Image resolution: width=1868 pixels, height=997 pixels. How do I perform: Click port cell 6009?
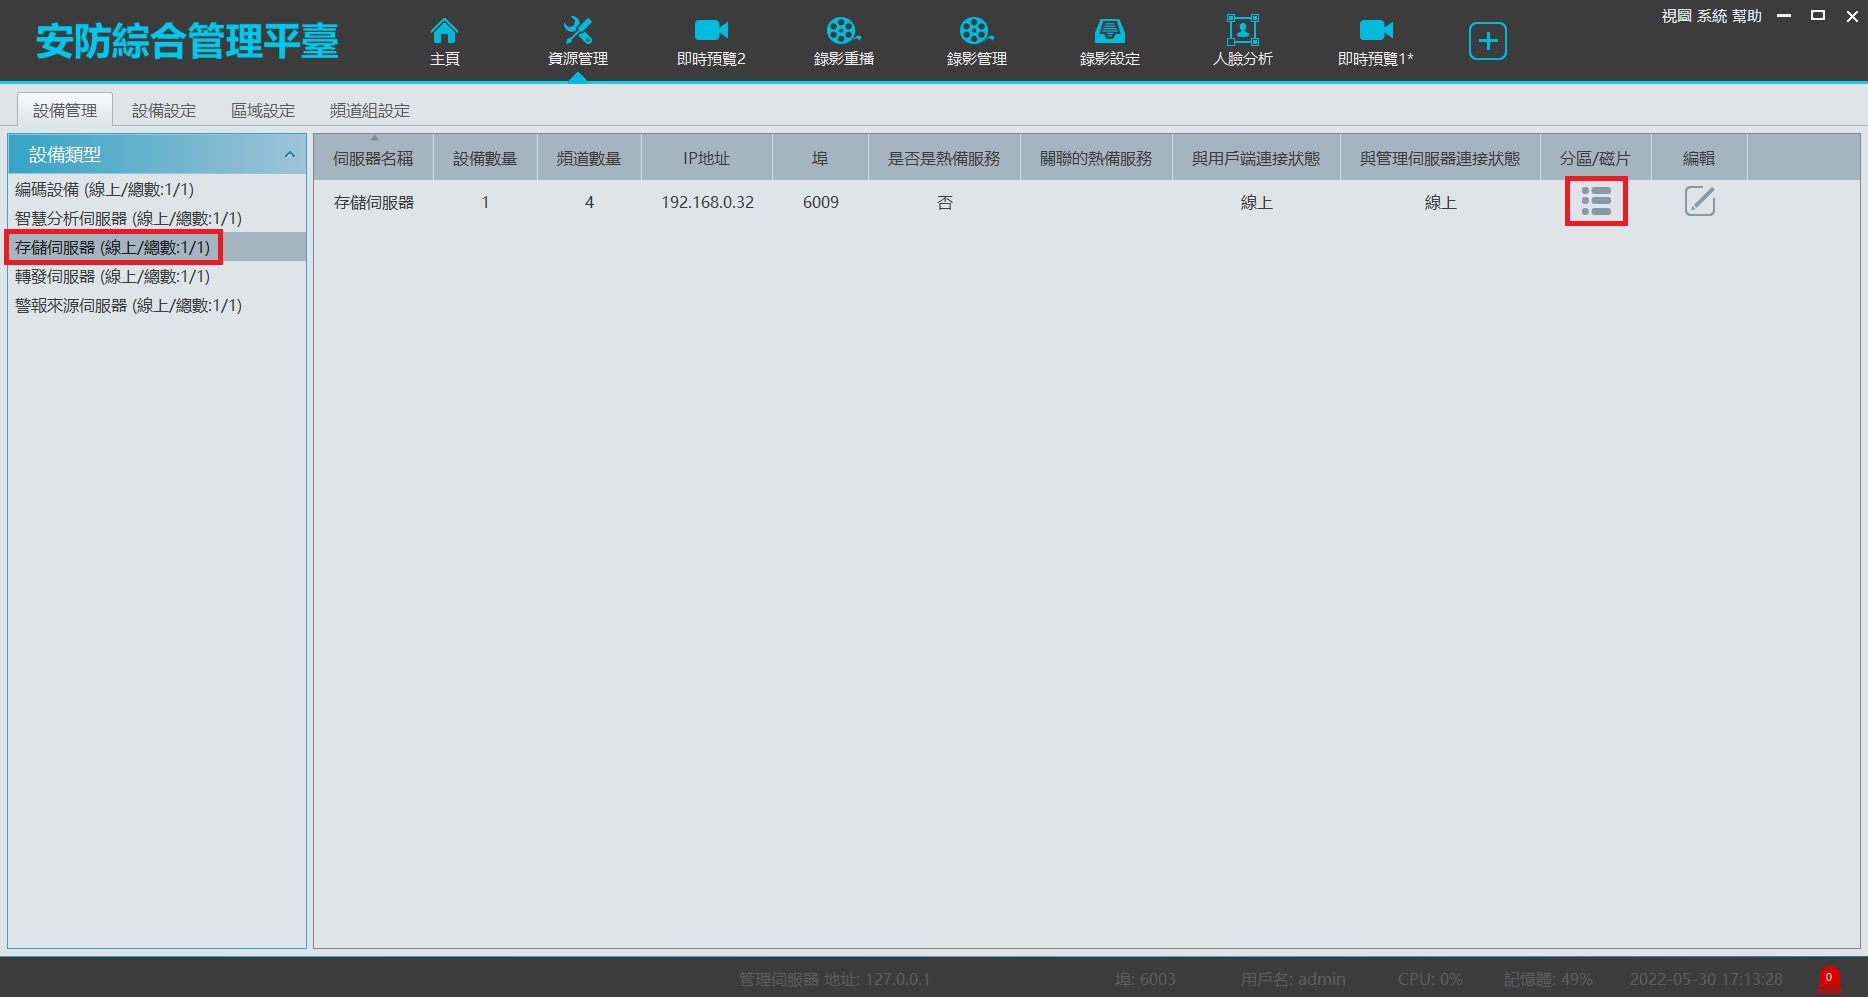(820, 202)
